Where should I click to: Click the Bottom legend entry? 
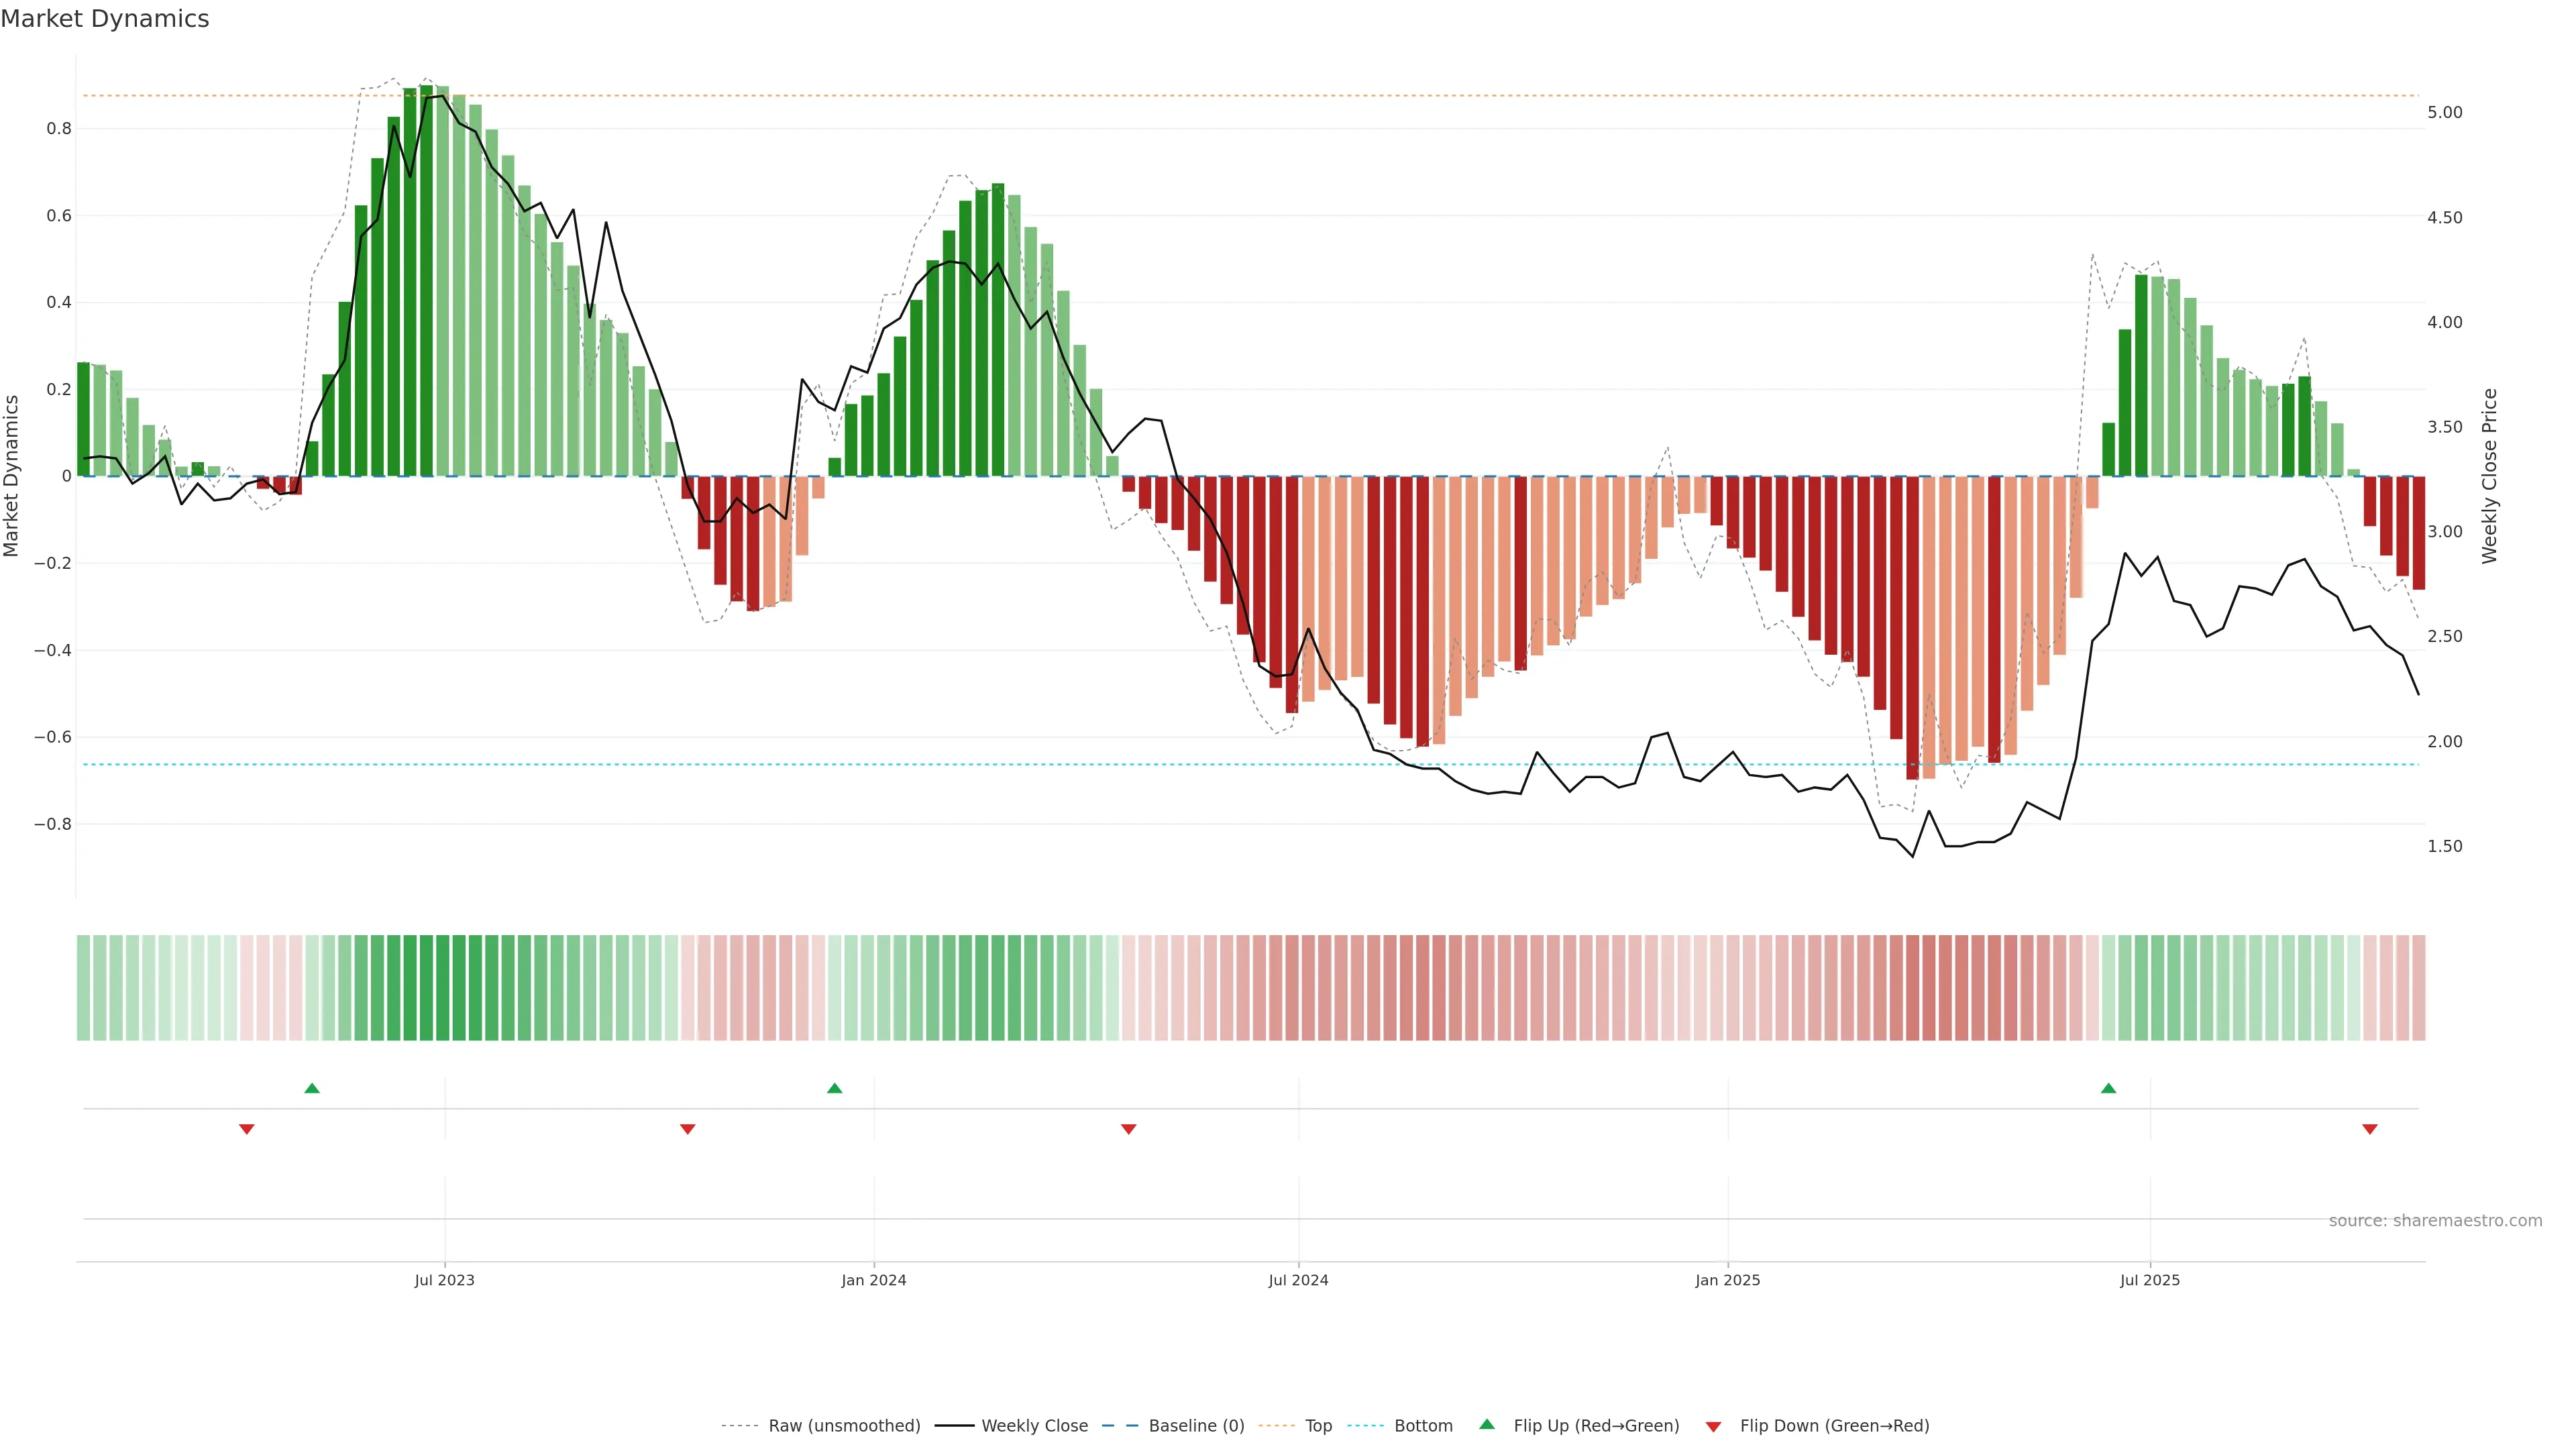pos(1423,1426)
